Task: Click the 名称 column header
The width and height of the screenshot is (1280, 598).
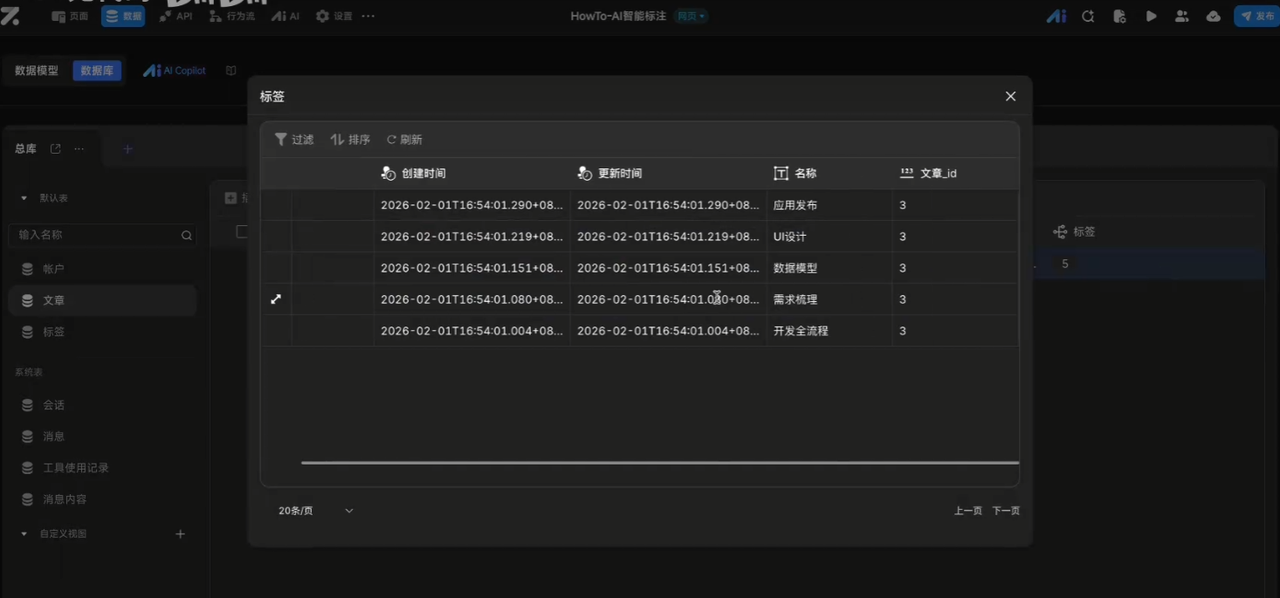Action: [829, 173]
